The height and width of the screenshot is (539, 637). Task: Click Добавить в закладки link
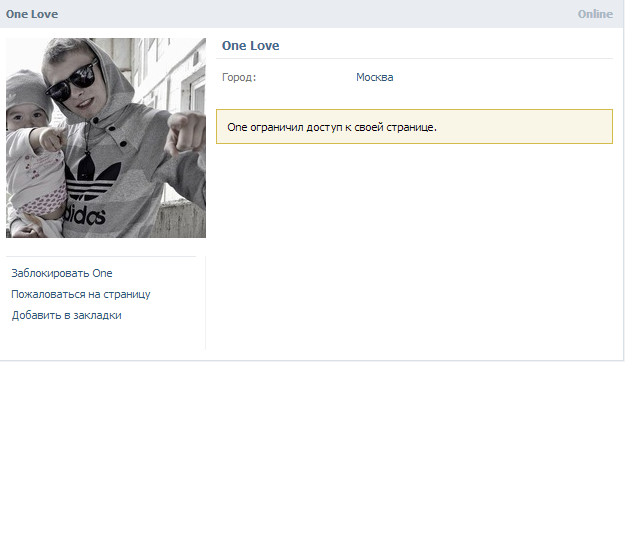click(67, 315)
